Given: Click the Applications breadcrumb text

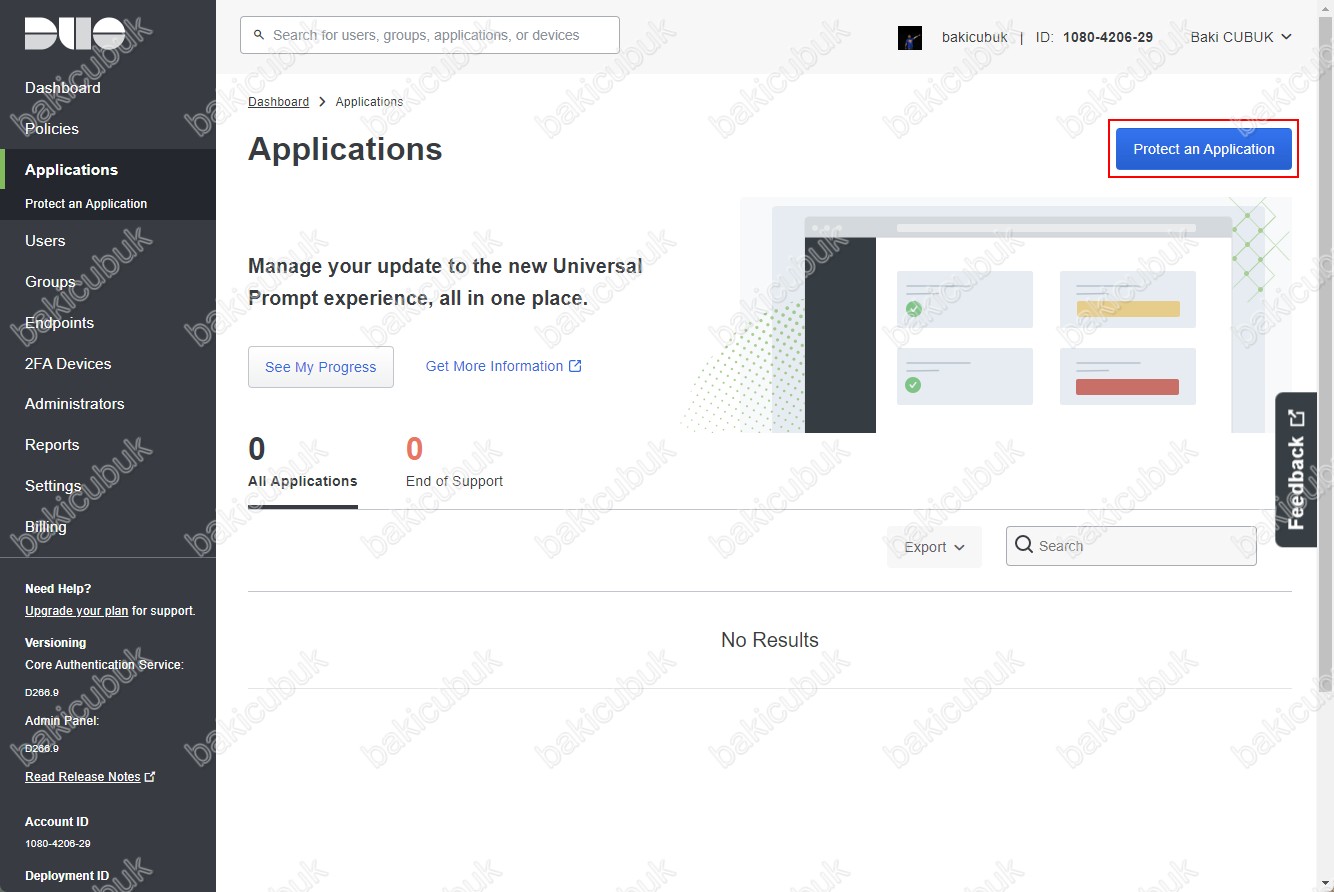Looking at the screenshot, I should pyautogui.click(x=369, y=102).
